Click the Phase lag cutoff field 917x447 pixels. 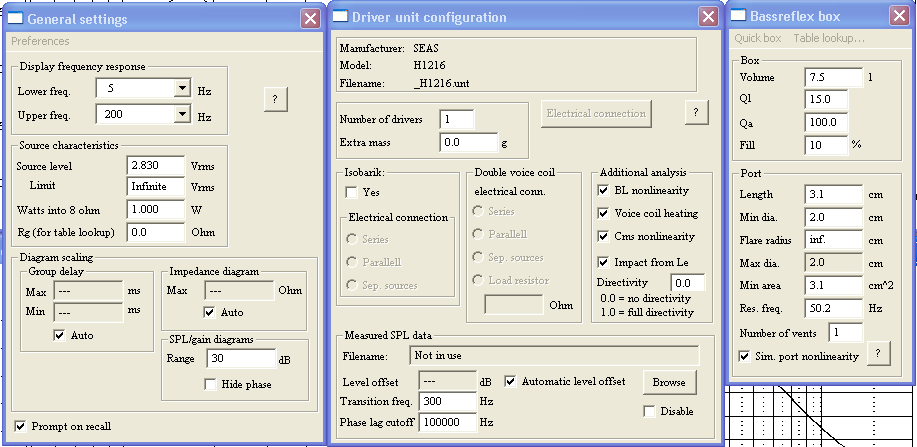pos(447,422)
